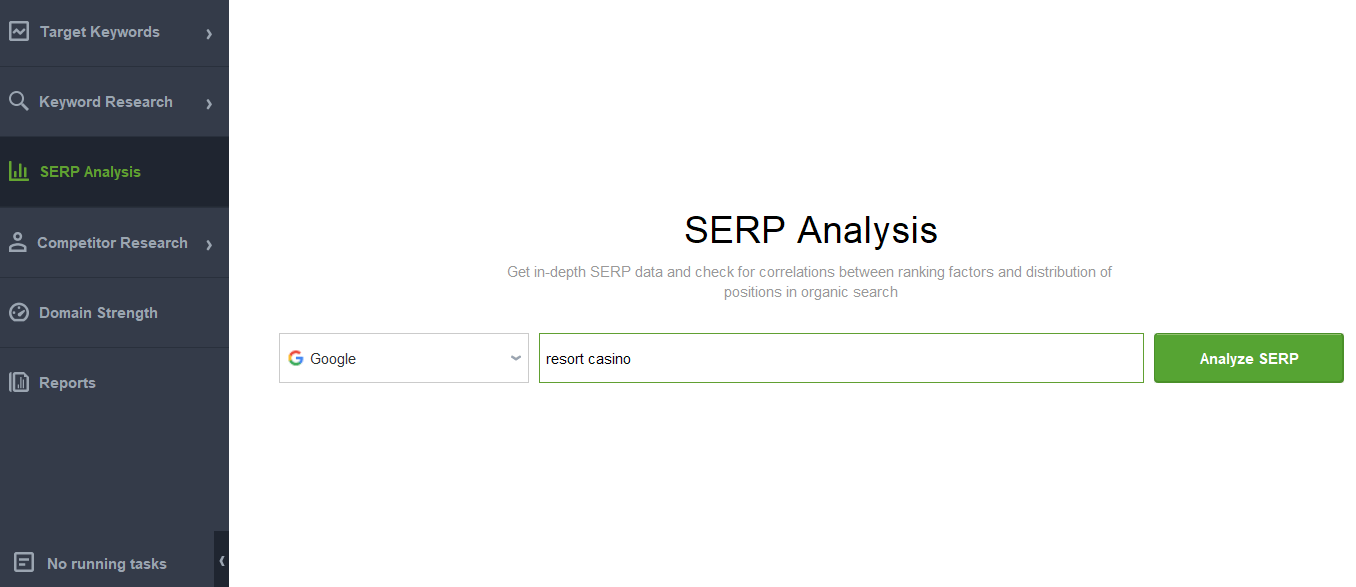
Task: Select the SERP Analysis text label
Action: [90, 172]
